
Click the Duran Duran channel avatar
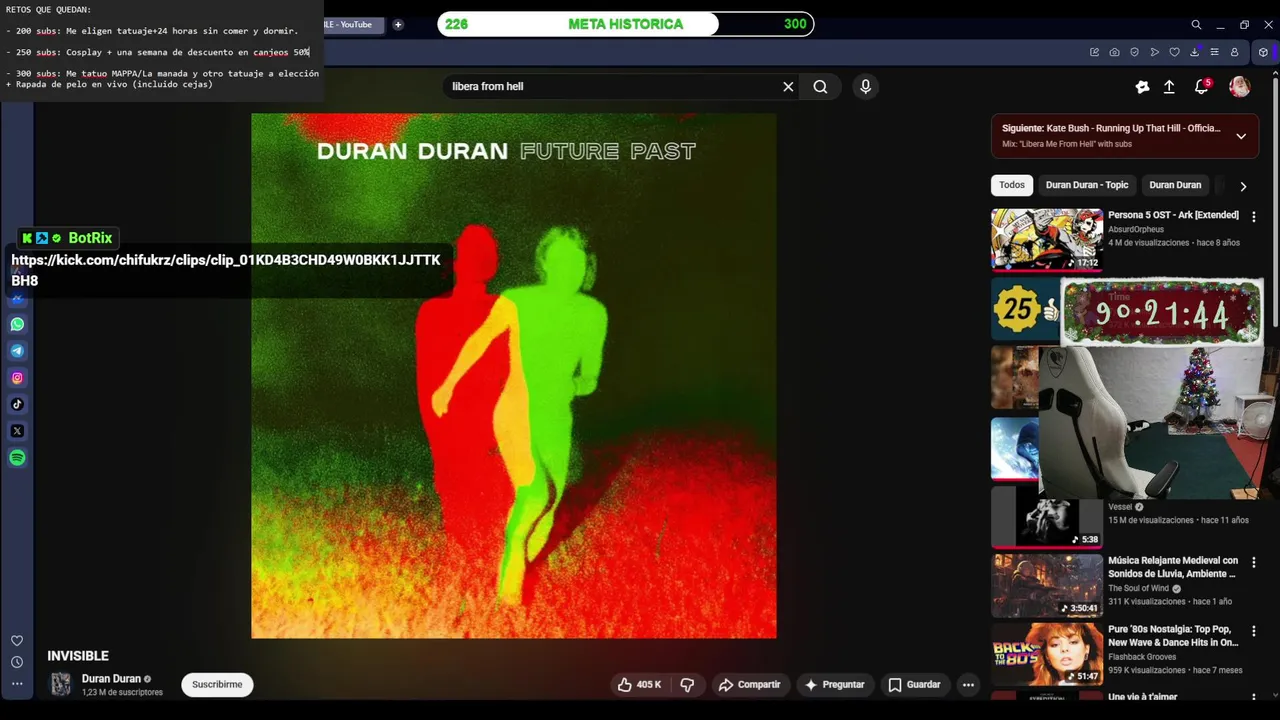point(61,684)
